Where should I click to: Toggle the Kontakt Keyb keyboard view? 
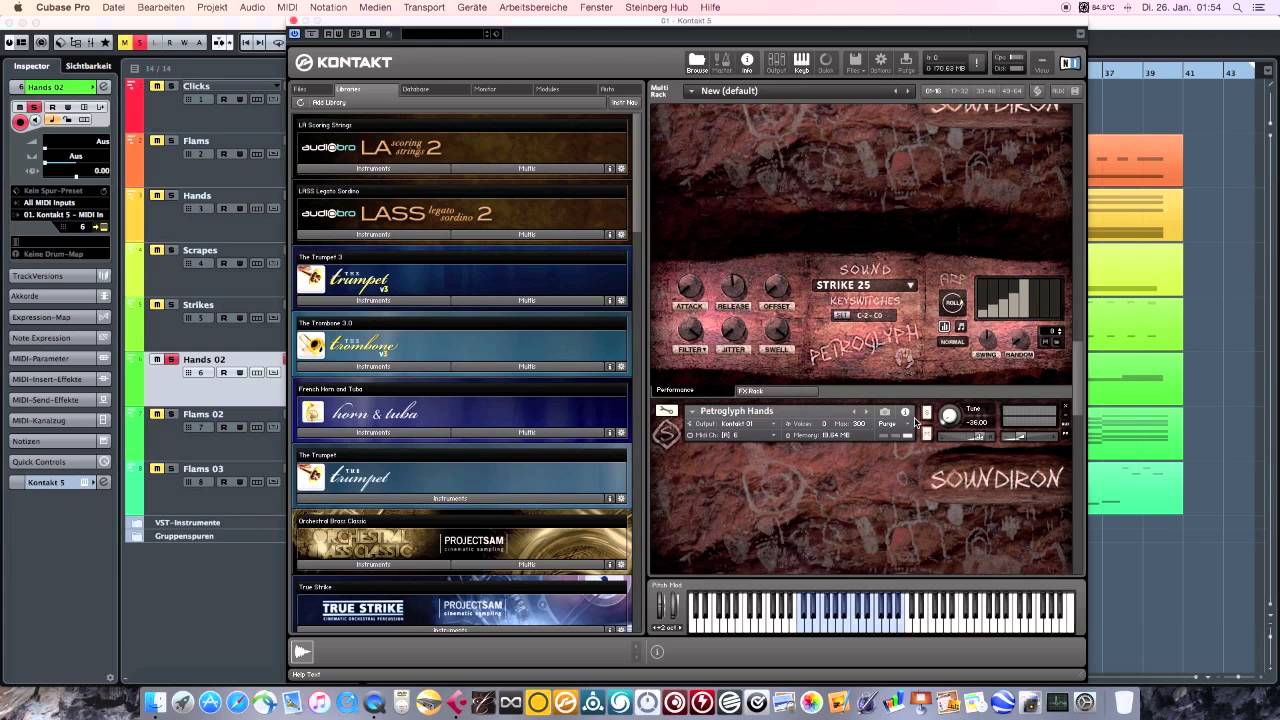(x=801, y=63)
